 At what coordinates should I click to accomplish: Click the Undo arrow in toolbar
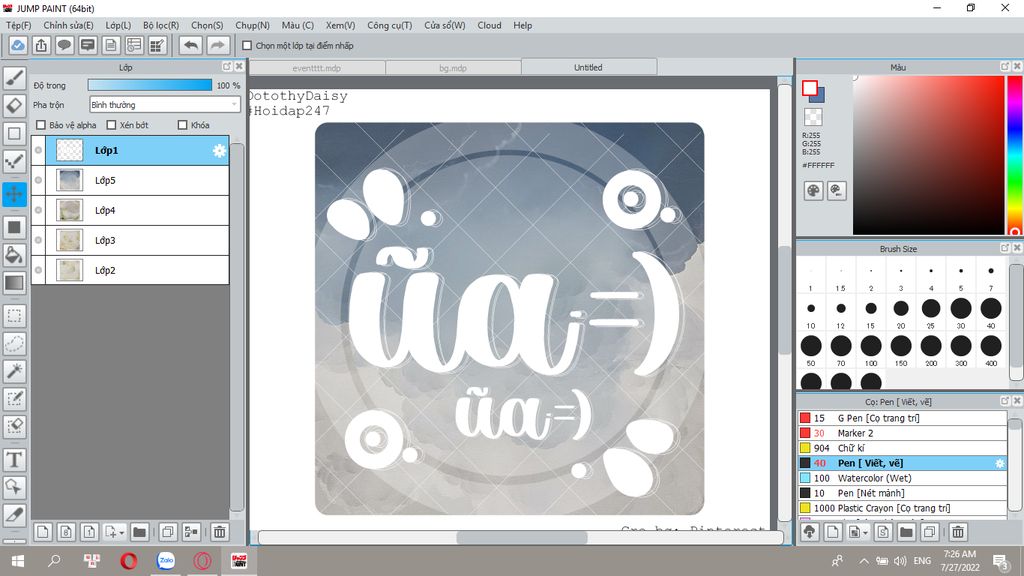[x=191, y=45]
